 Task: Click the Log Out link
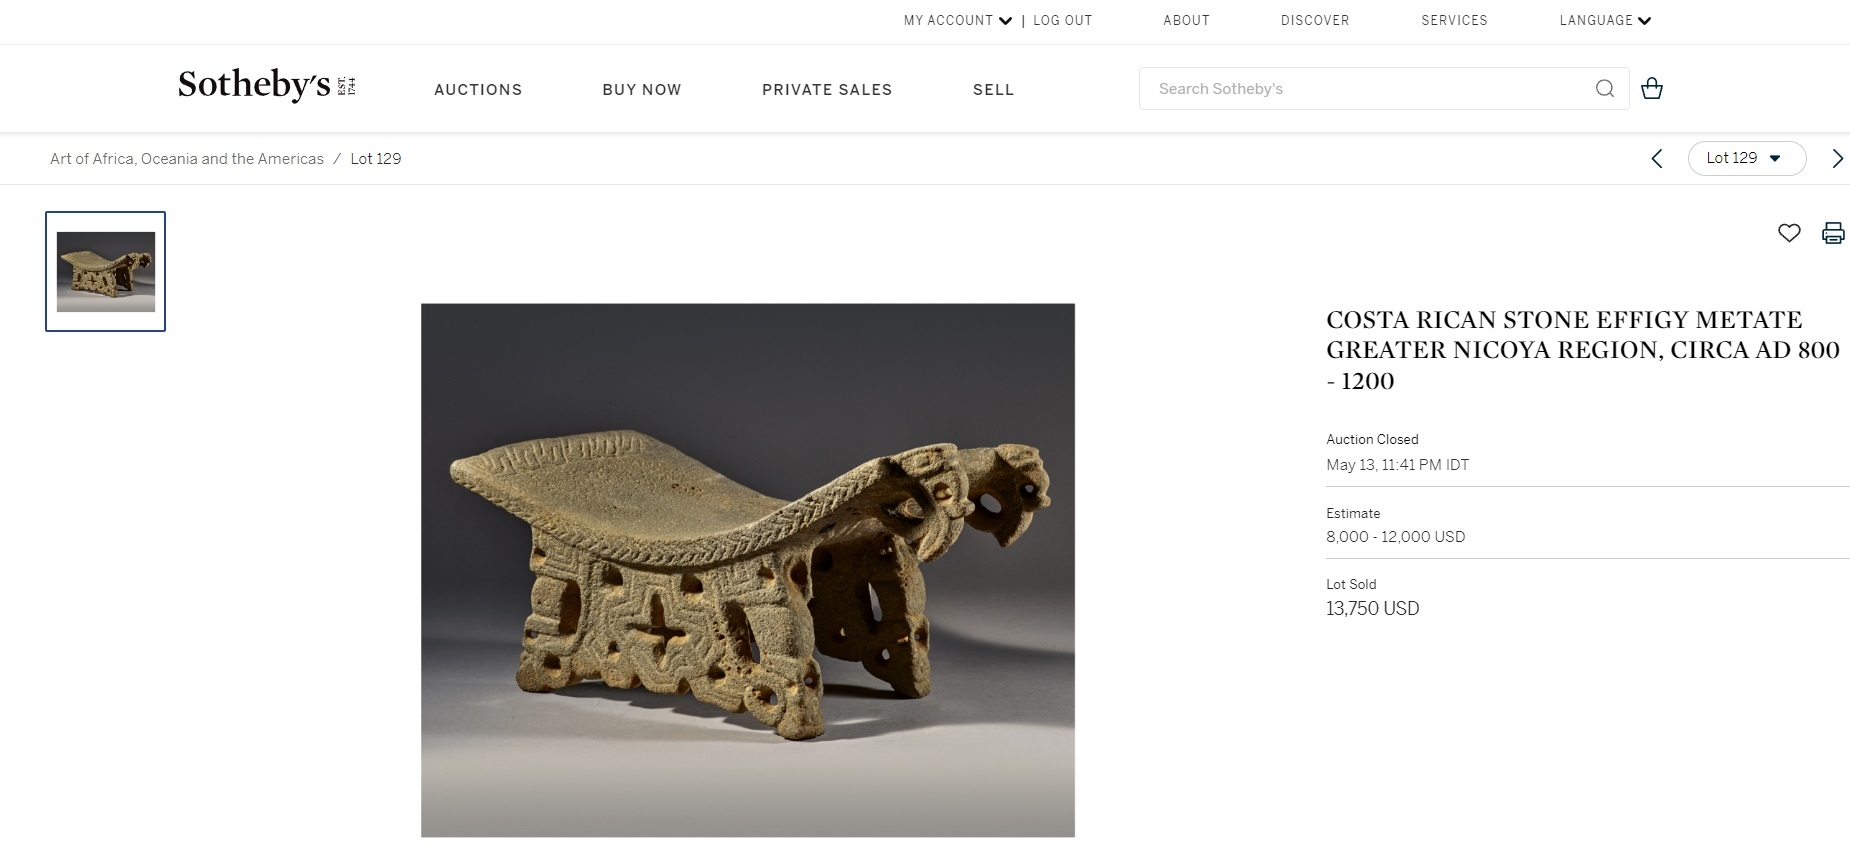[1062, 20]
